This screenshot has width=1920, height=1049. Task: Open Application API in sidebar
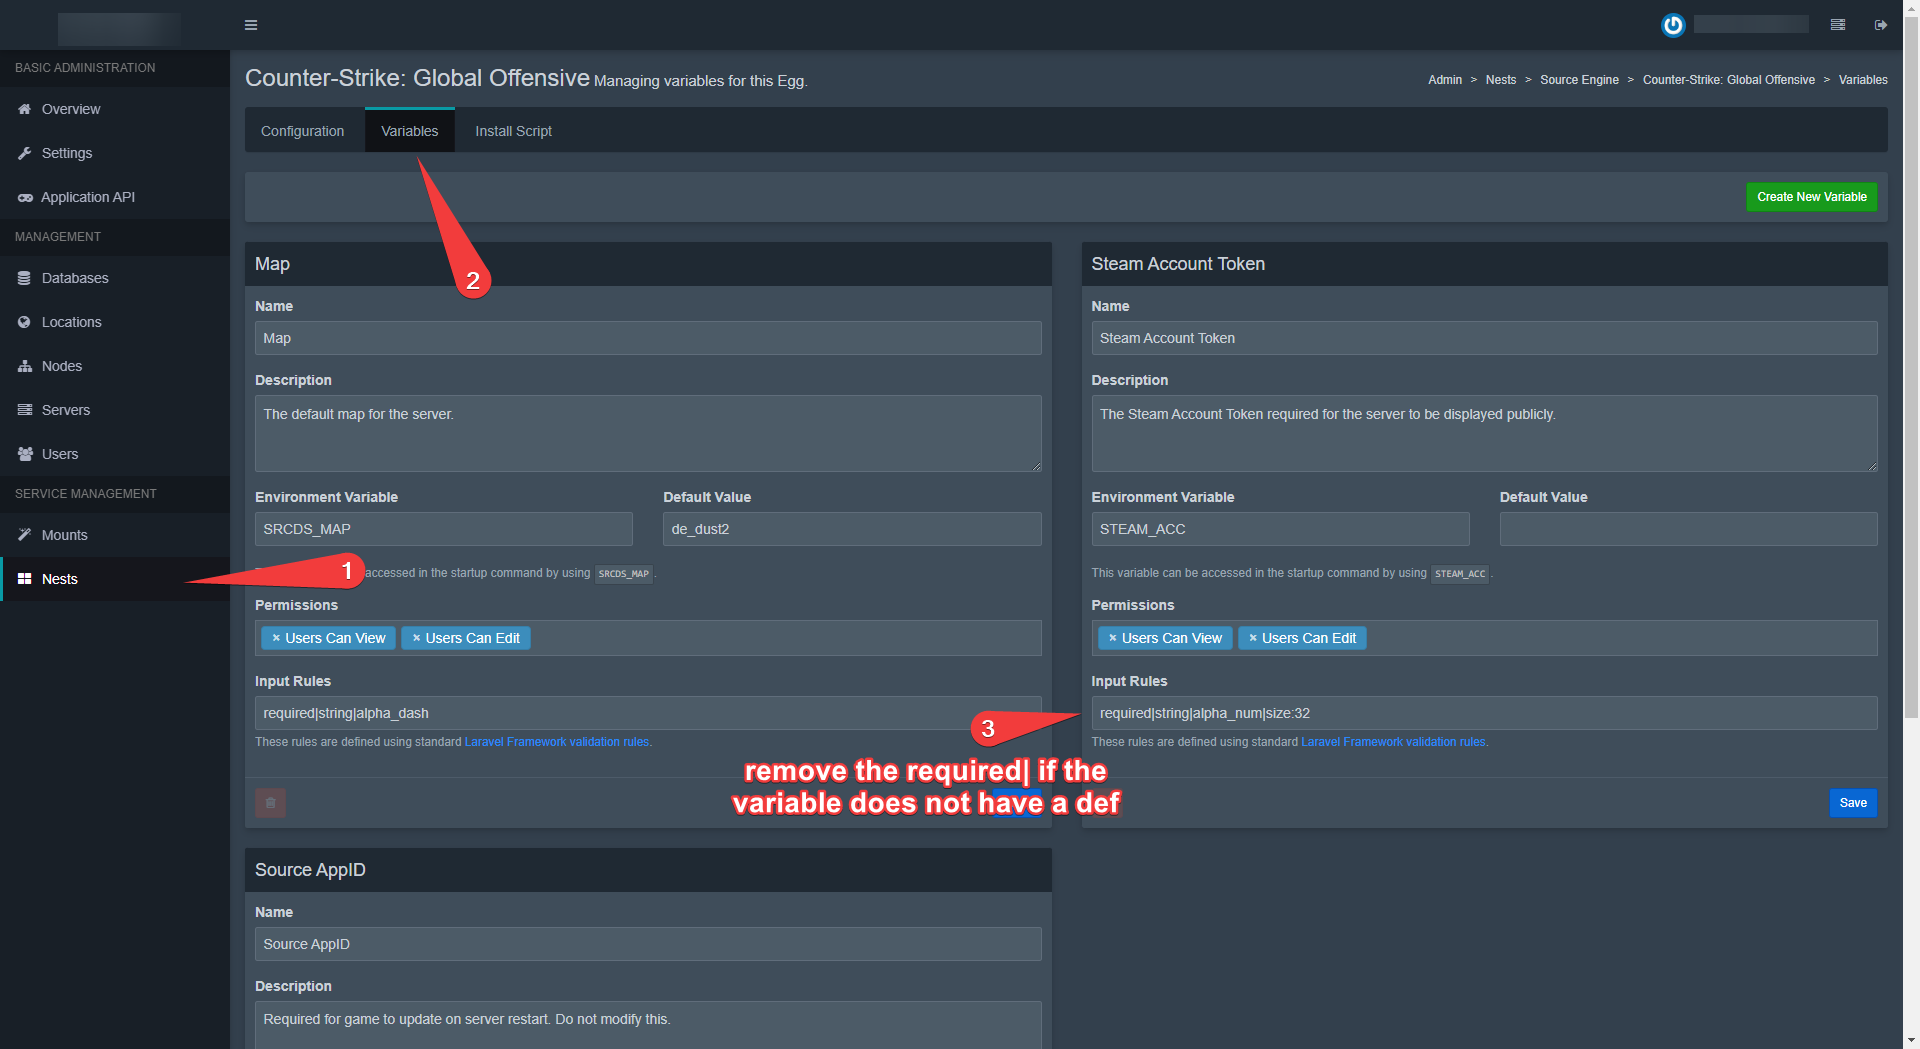point(87,197)
